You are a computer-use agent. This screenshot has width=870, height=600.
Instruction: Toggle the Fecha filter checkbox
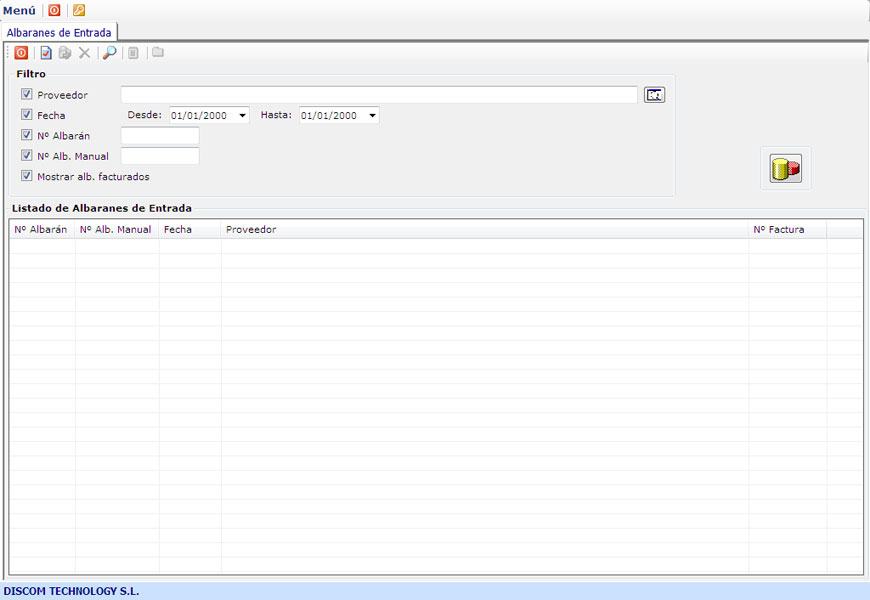click(27, 115)
